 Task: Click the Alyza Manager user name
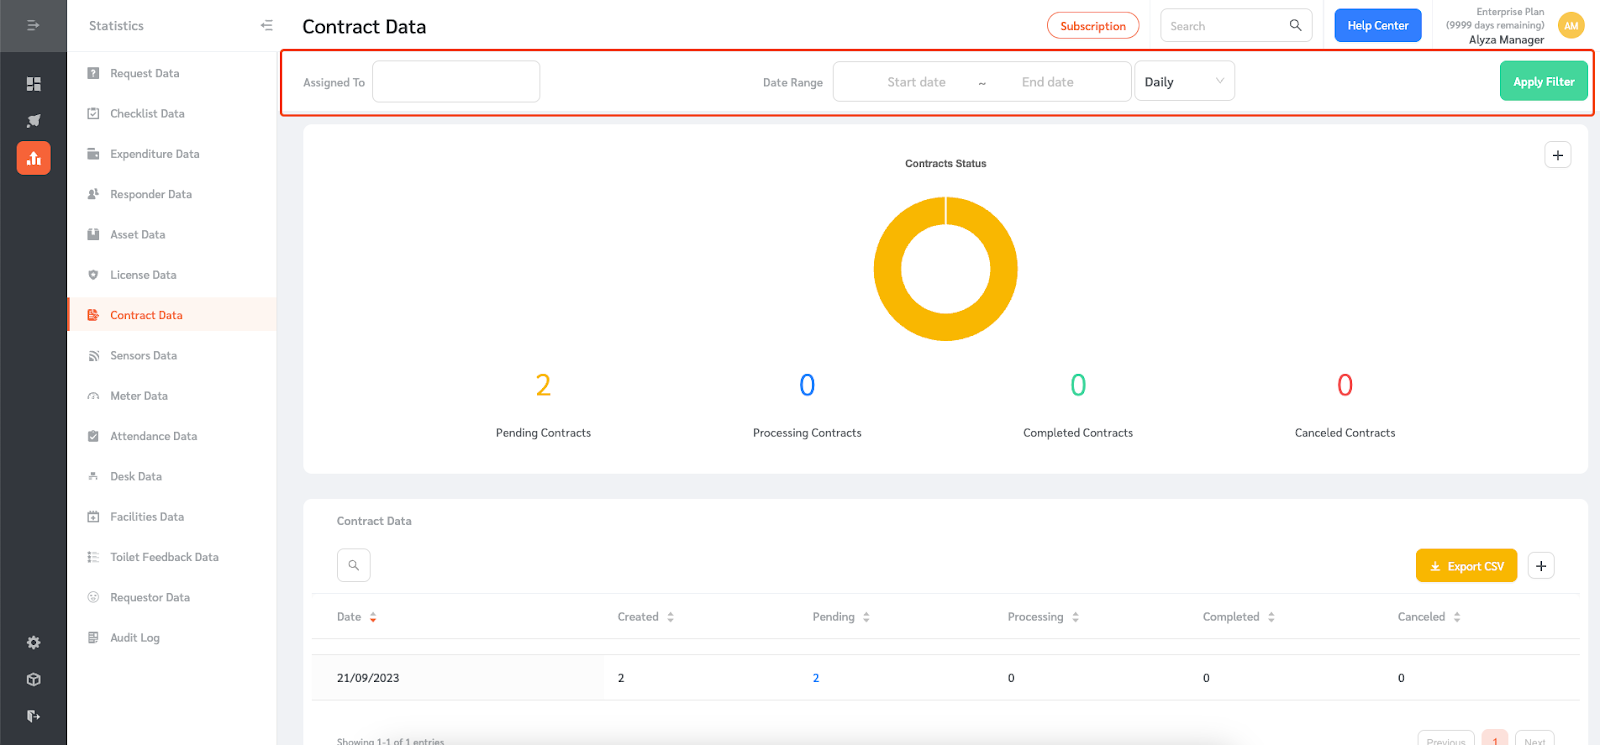(1506, 40)
